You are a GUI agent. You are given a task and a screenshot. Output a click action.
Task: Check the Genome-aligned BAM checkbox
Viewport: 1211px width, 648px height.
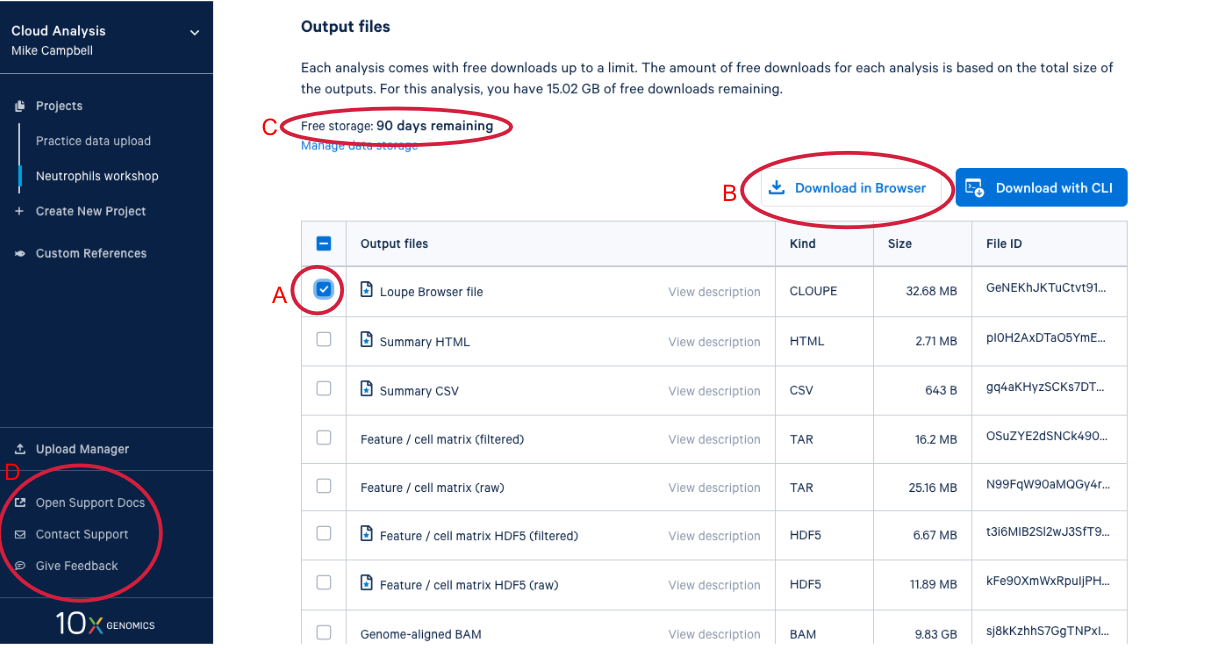coord(324,632)
